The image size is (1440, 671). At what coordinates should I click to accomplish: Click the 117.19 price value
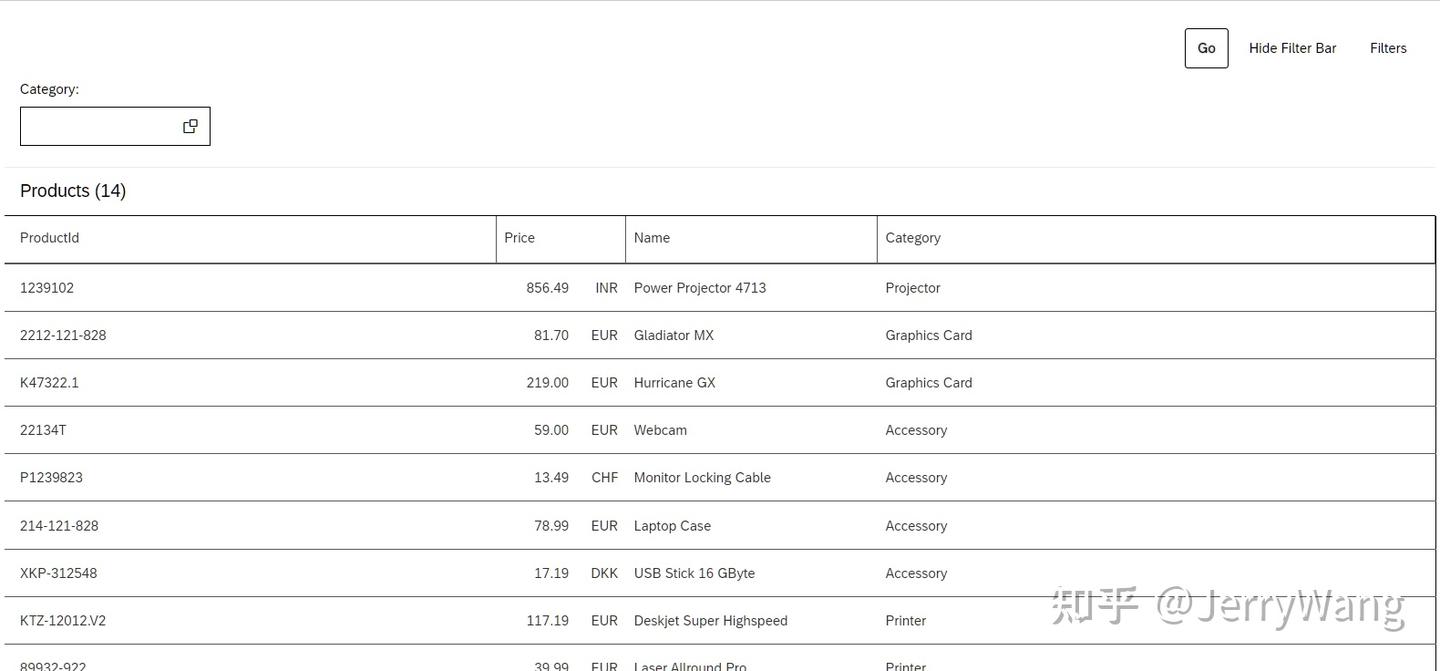(547, 621)
